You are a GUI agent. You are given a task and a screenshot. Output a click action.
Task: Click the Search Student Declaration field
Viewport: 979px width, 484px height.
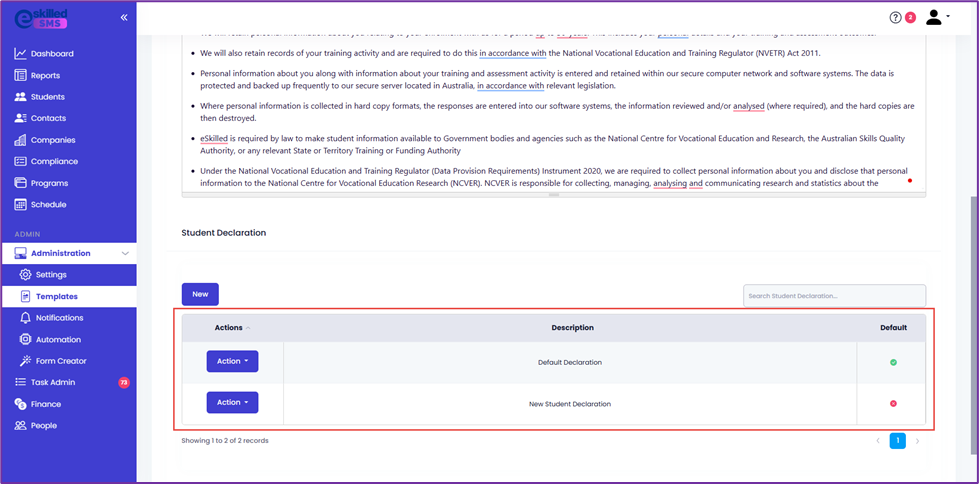(834, 295)
